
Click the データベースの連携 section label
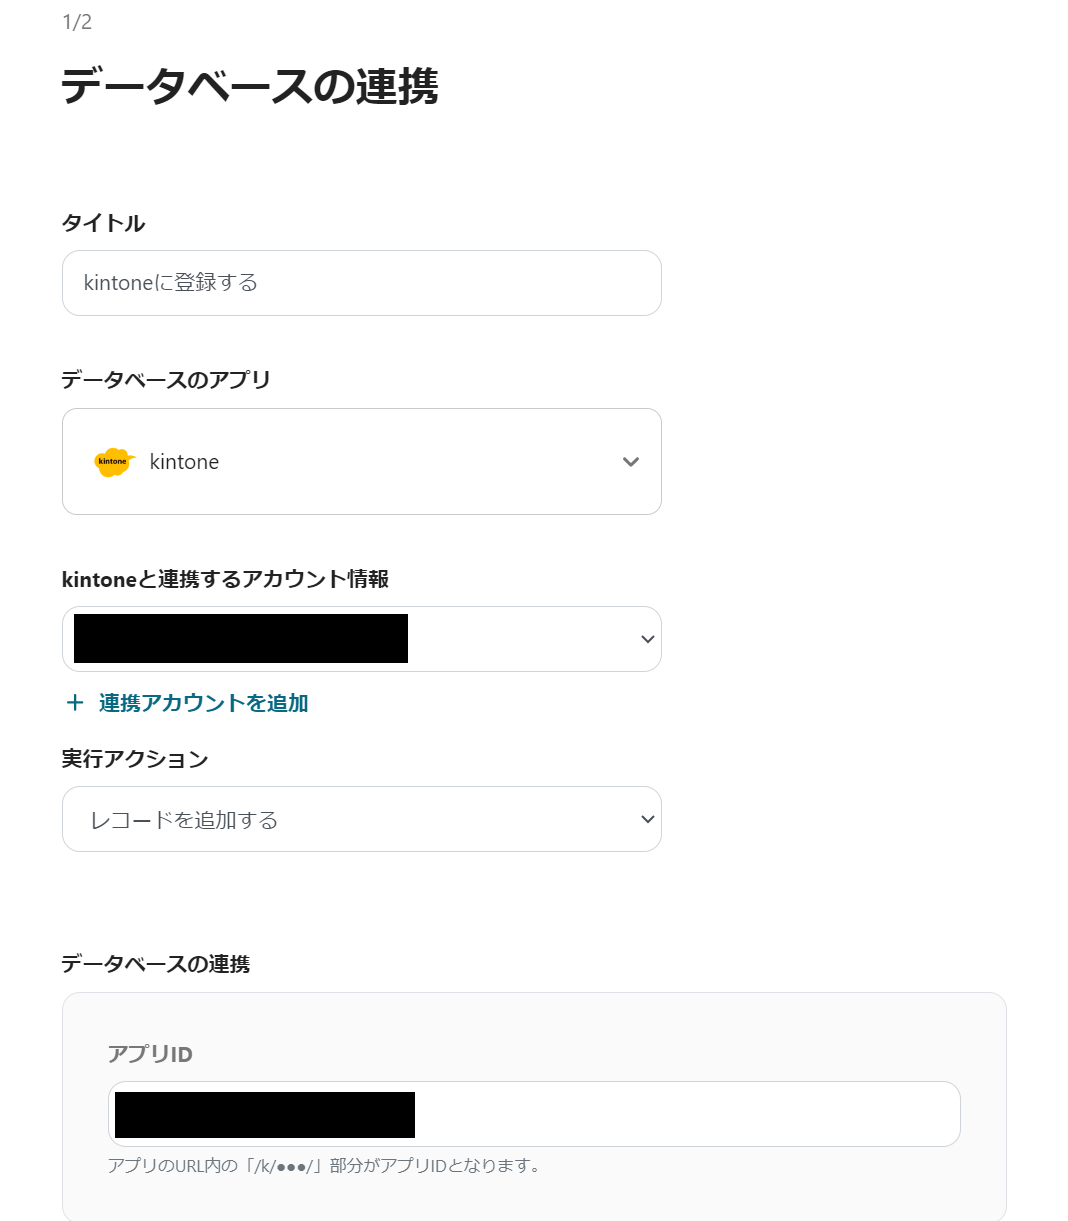coord(156,965)
